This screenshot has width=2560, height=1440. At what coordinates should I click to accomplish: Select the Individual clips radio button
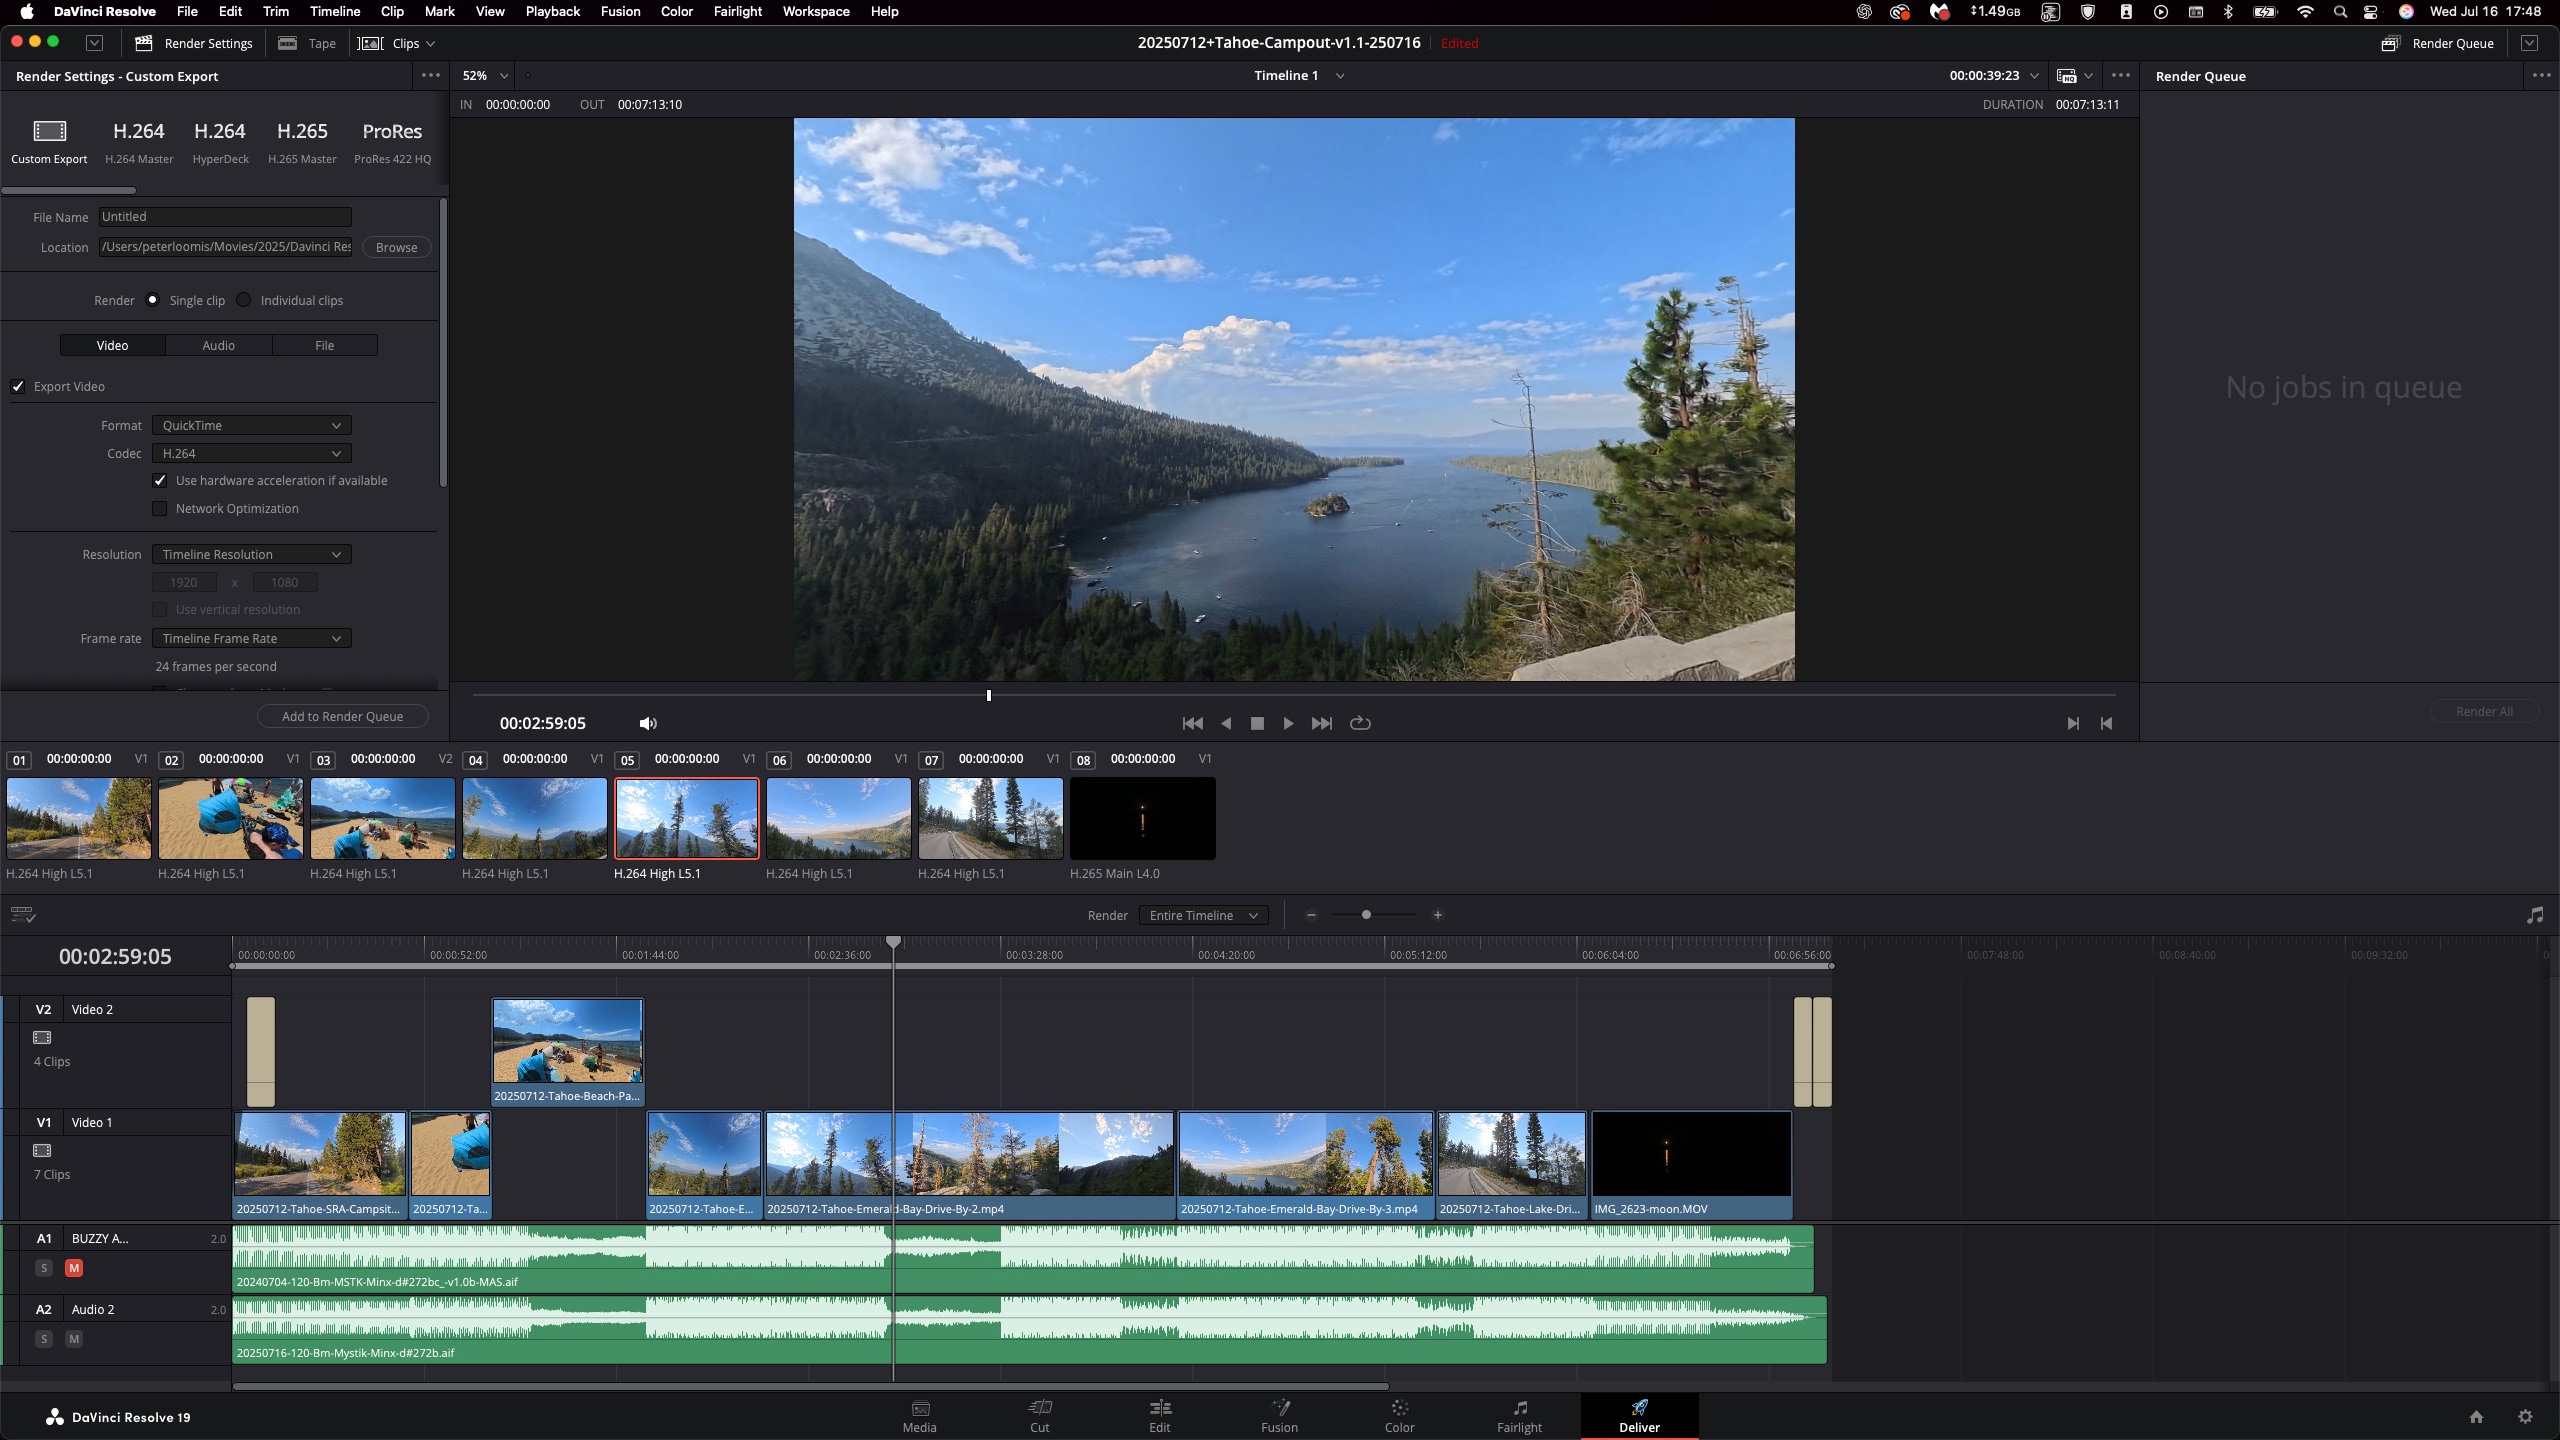pos(244,299)
